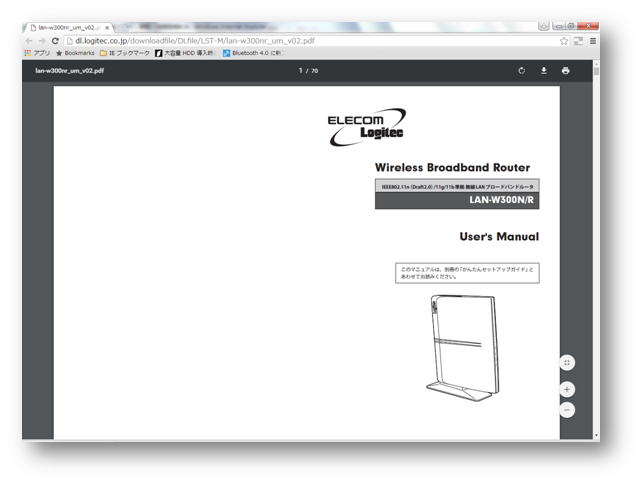Screen dimensions: 642x484
Task: Click the Wireless Broadband Router heading
Action: tap(452, 167)
